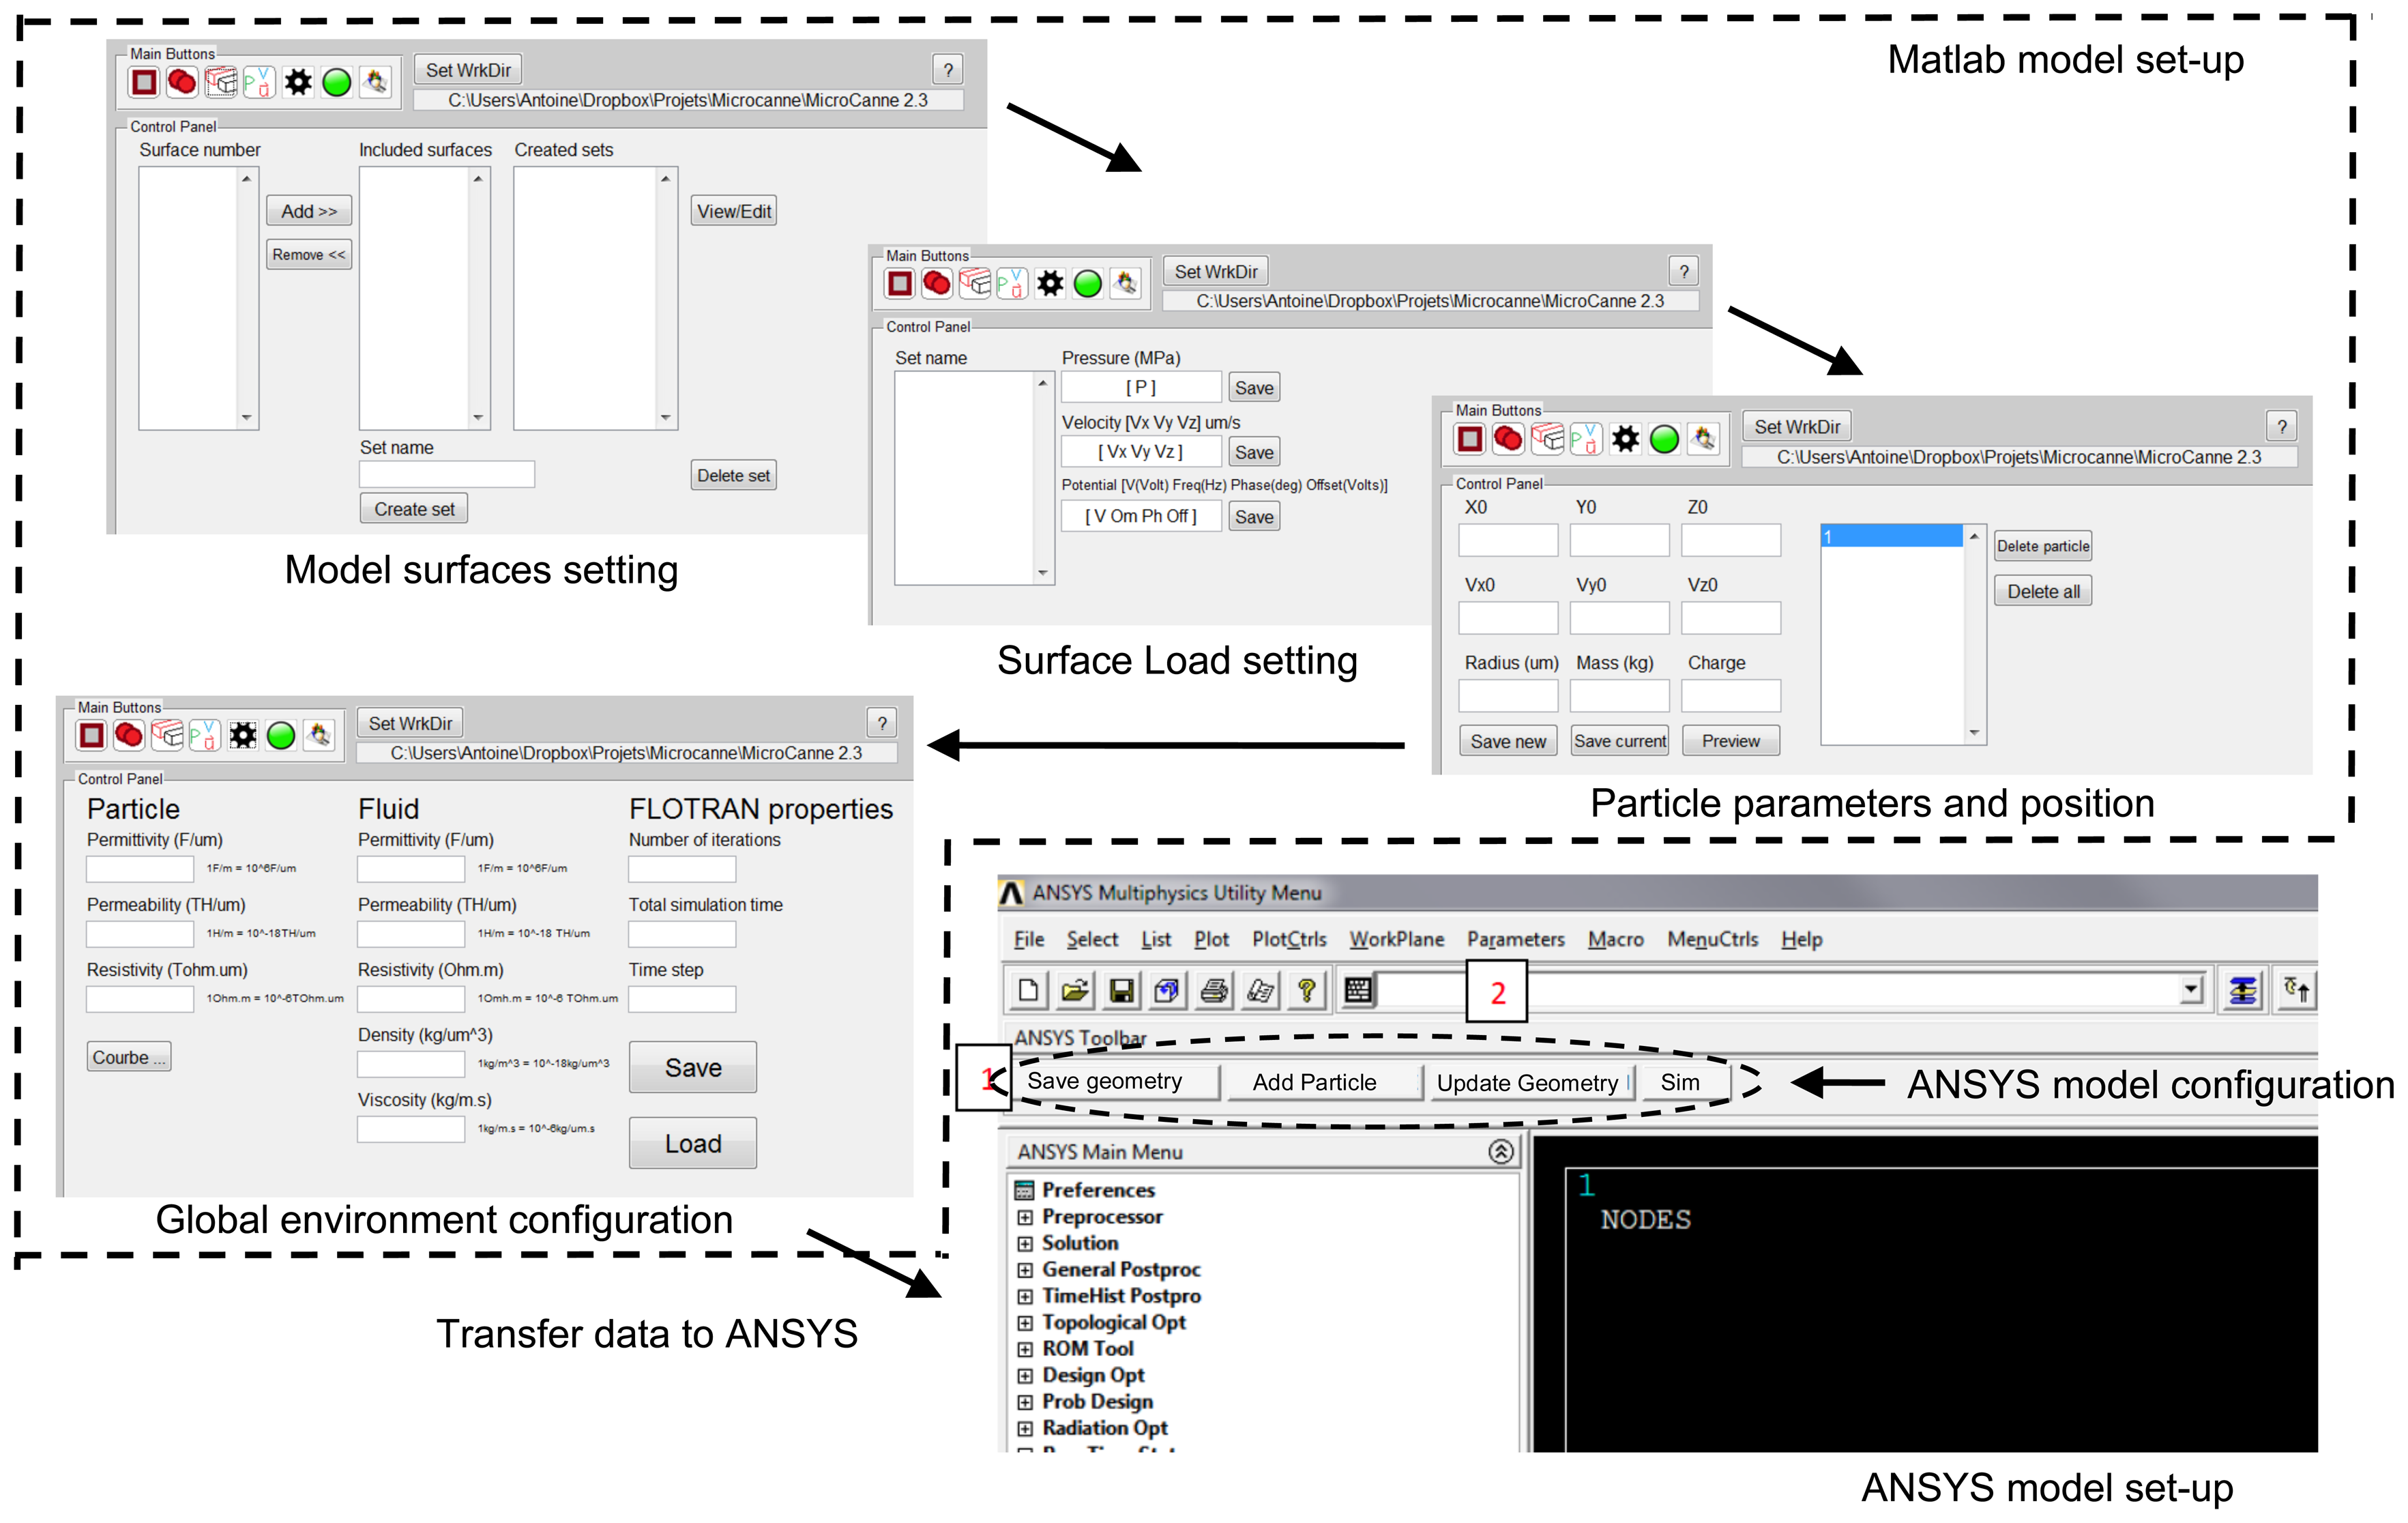Select particle 1 in the particle list
This screenshot has height=1523, width=2408.
(1890, 537)
